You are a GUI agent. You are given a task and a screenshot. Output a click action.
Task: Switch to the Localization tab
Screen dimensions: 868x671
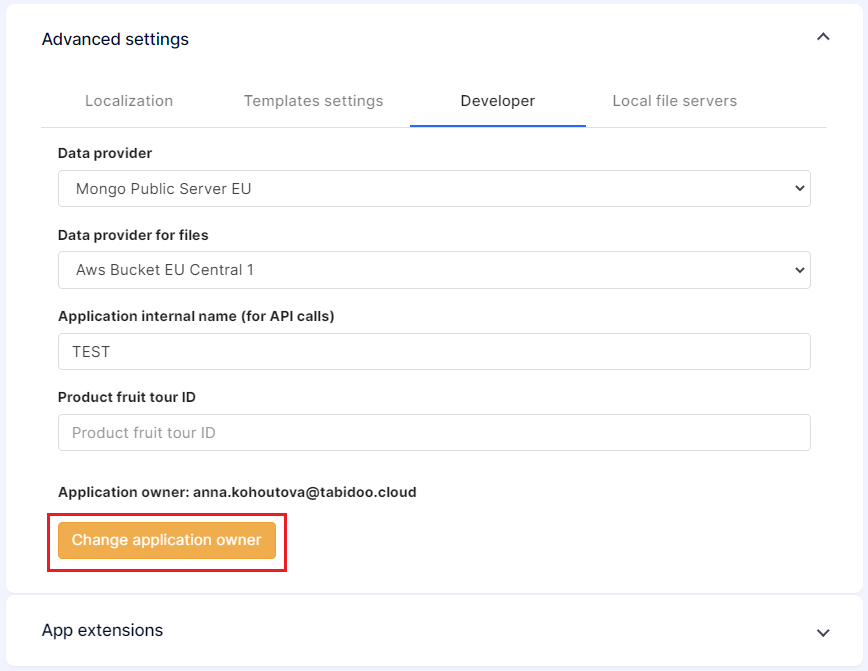pos(129,101)
